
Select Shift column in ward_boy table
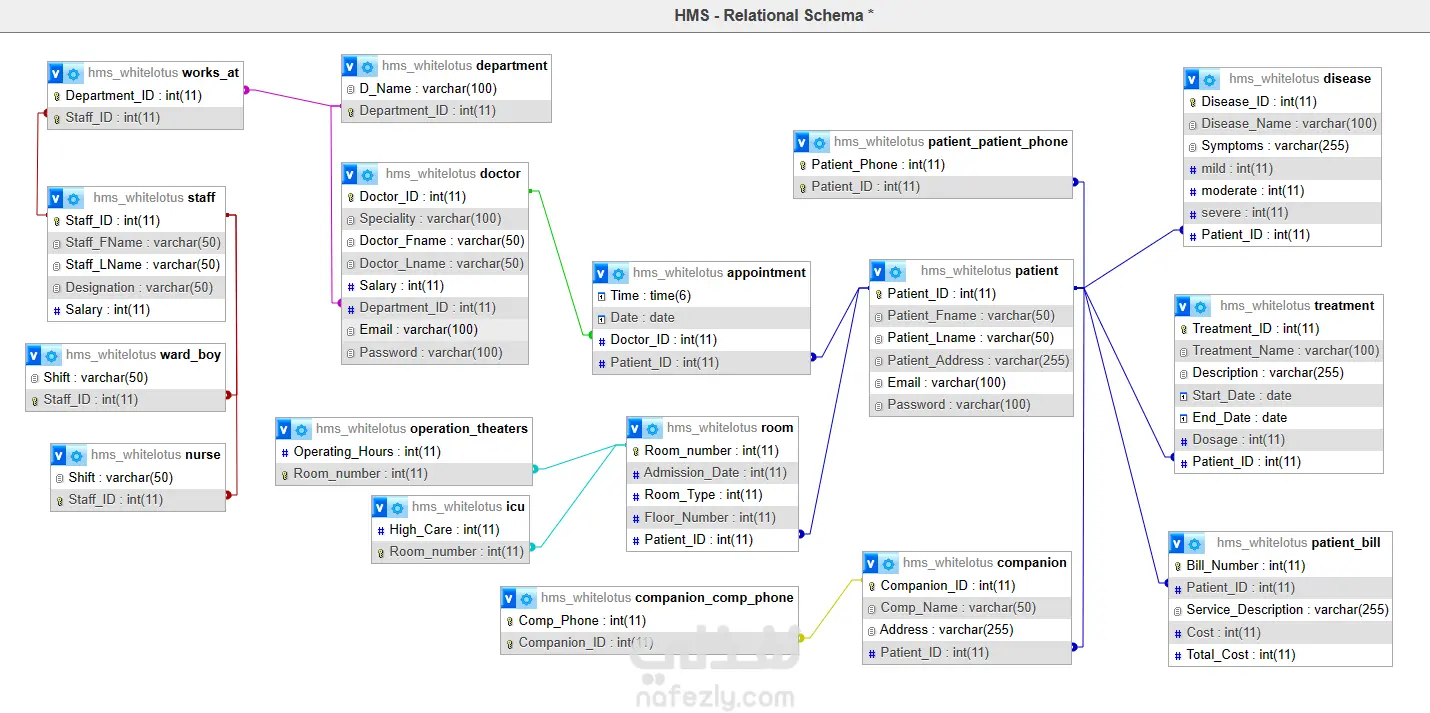126,378
